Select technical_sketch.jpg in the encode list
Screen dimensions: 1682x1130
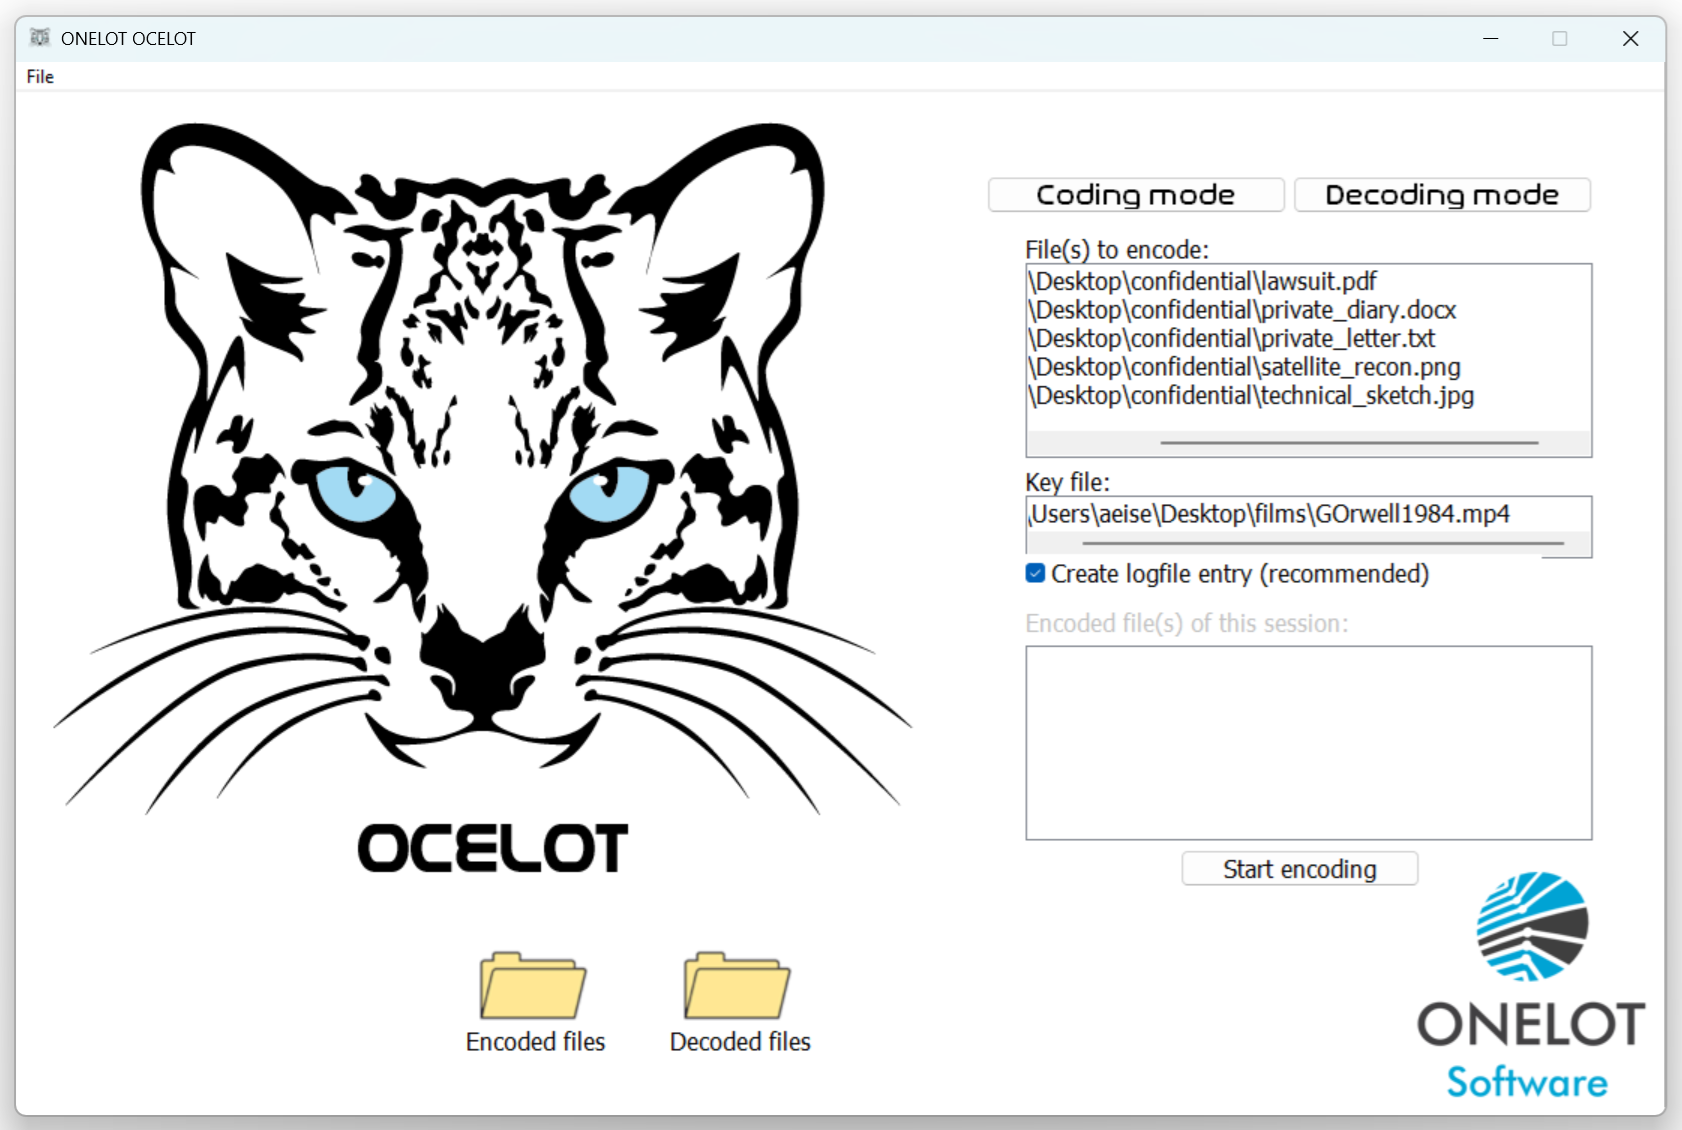[1250, 395]
